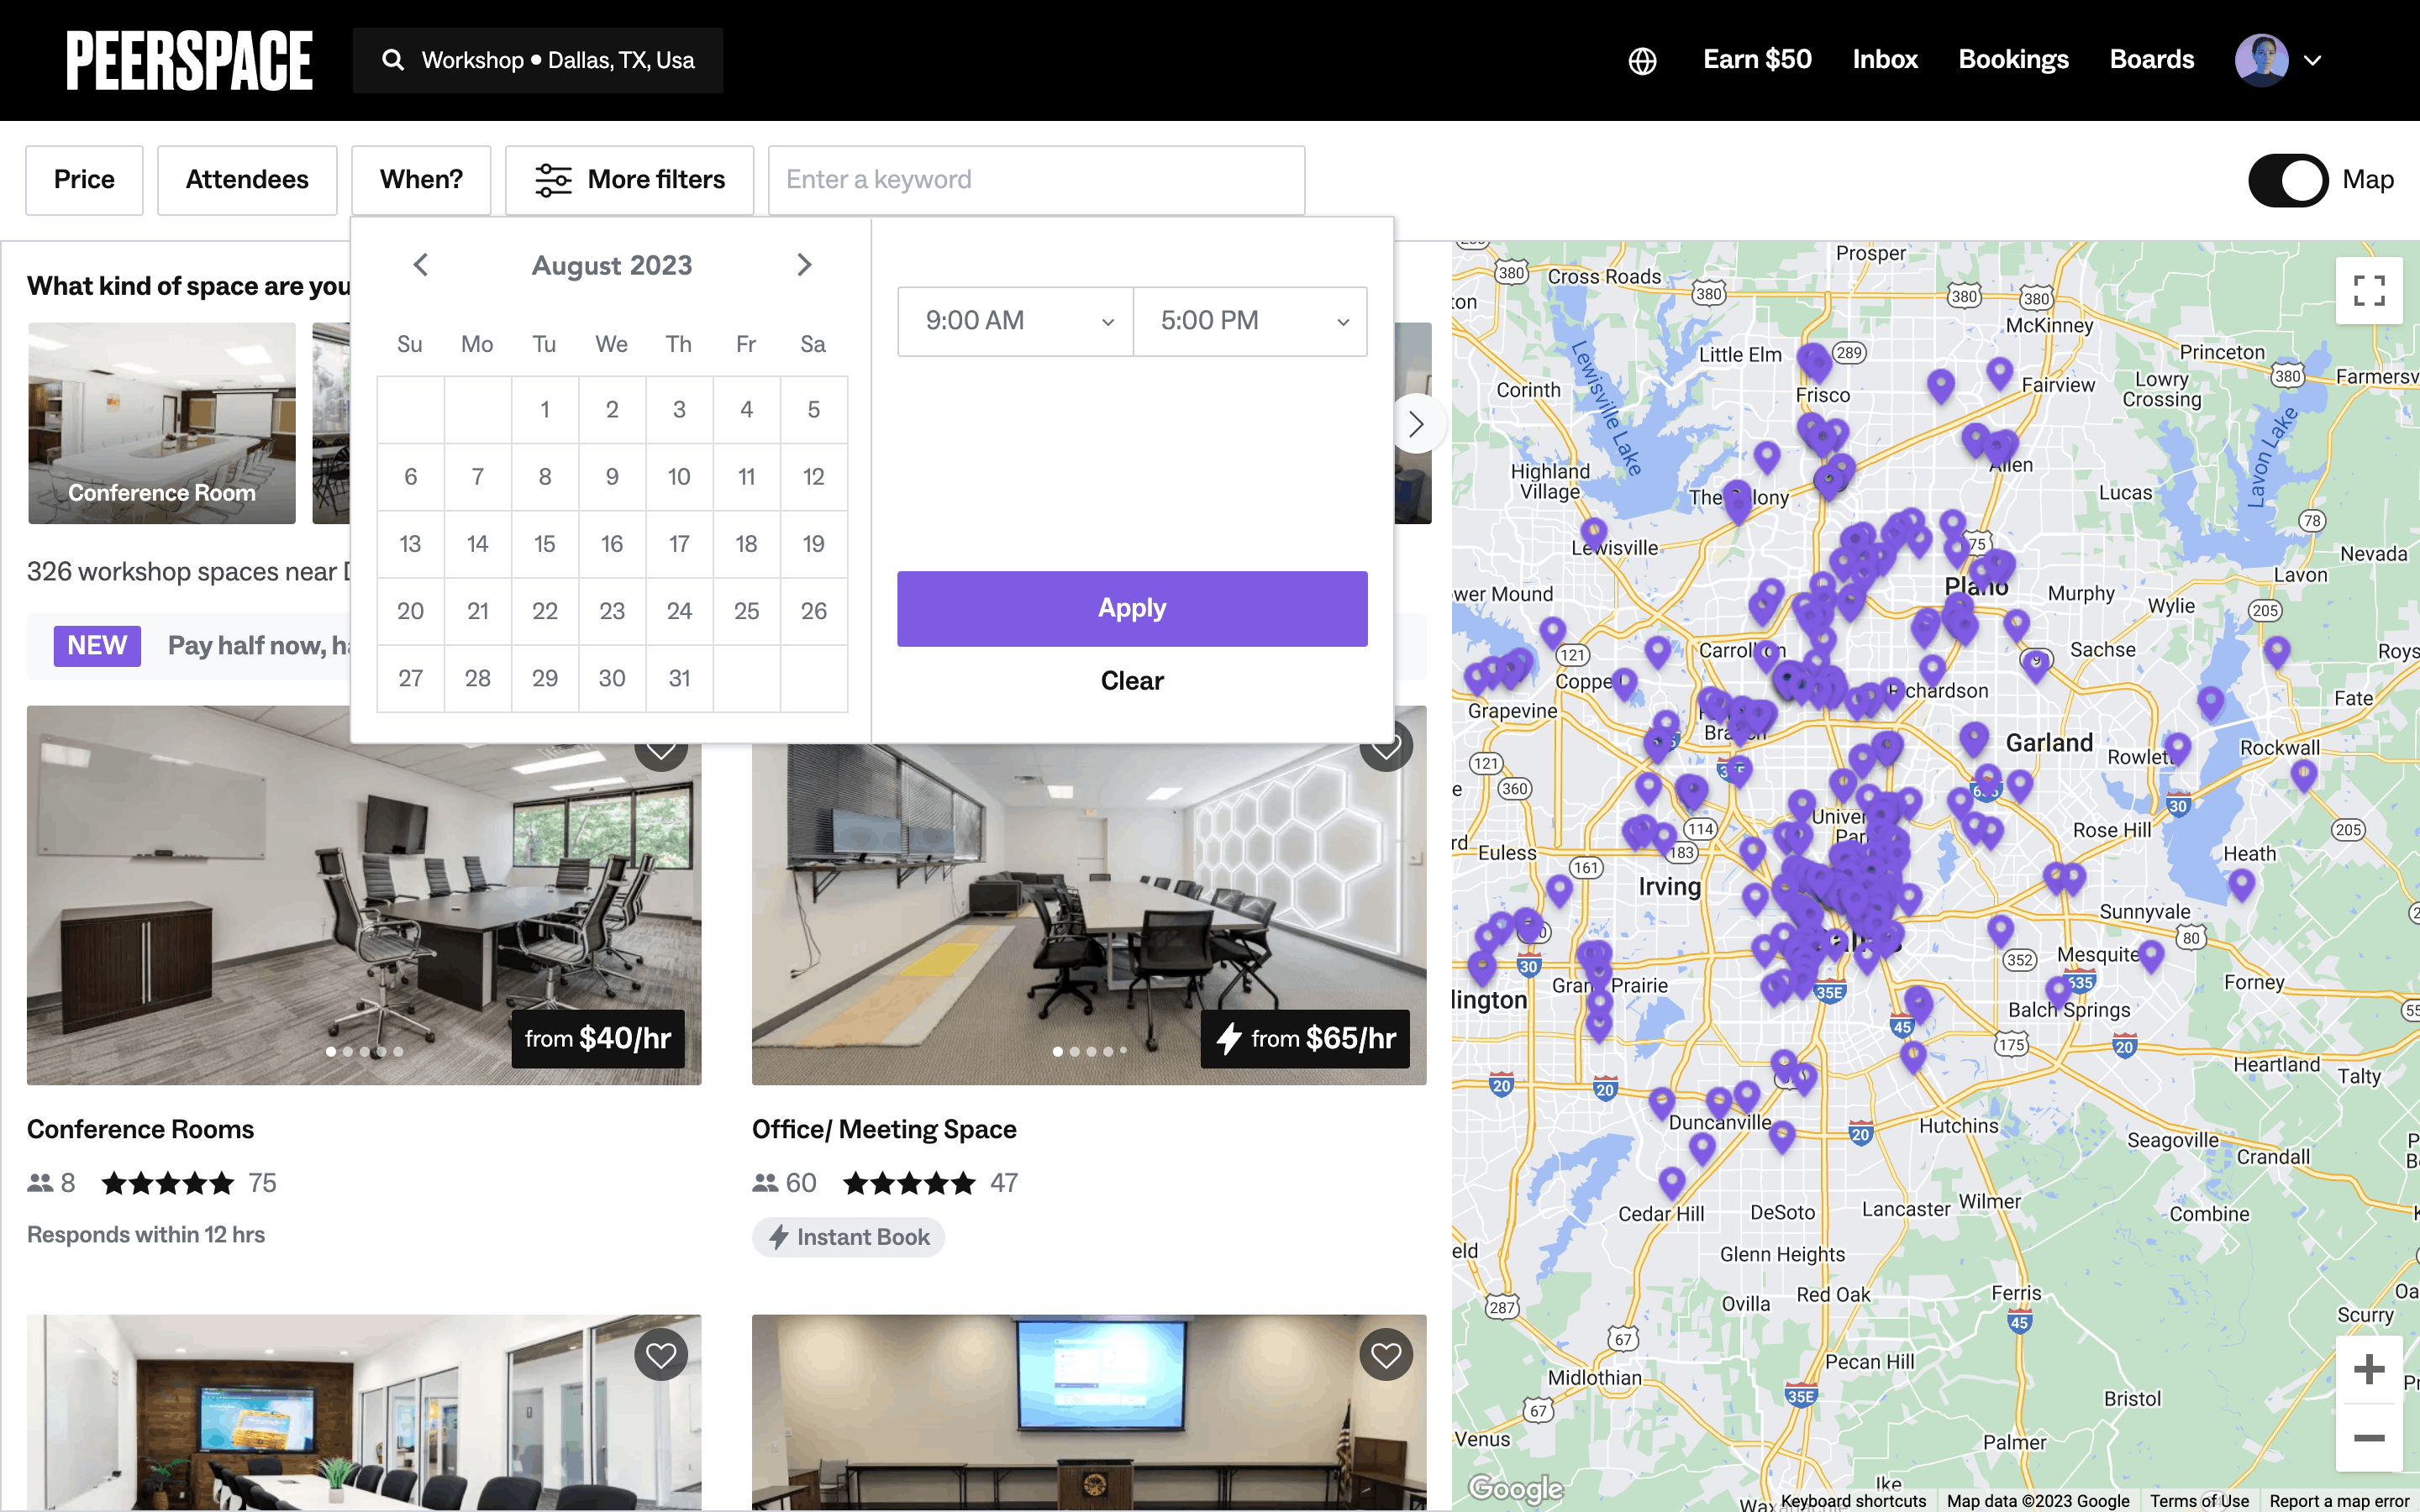Open the 5:00 PM end time dropdown
This screenshot has height=1512, width=2420.
[1250, 321]
